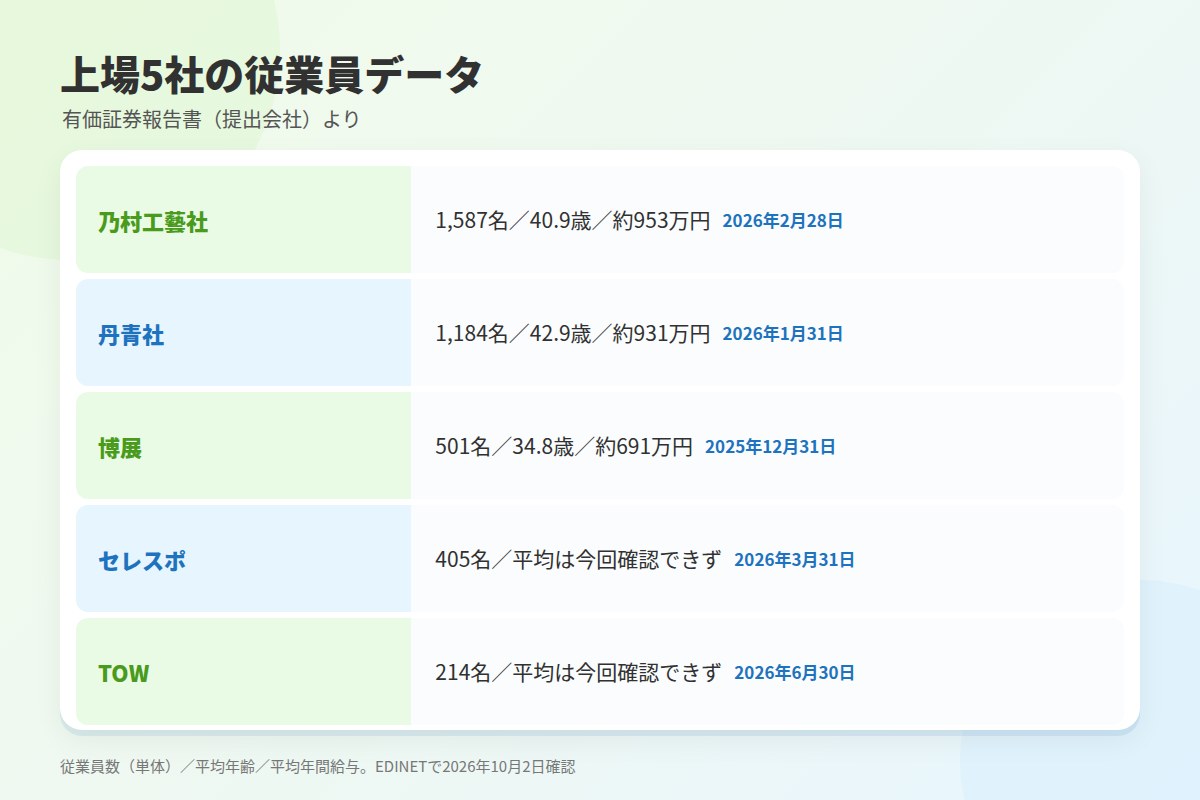Click the company name 博展
The width and height of the screenshot is (1200, 800).
(120, 448)
